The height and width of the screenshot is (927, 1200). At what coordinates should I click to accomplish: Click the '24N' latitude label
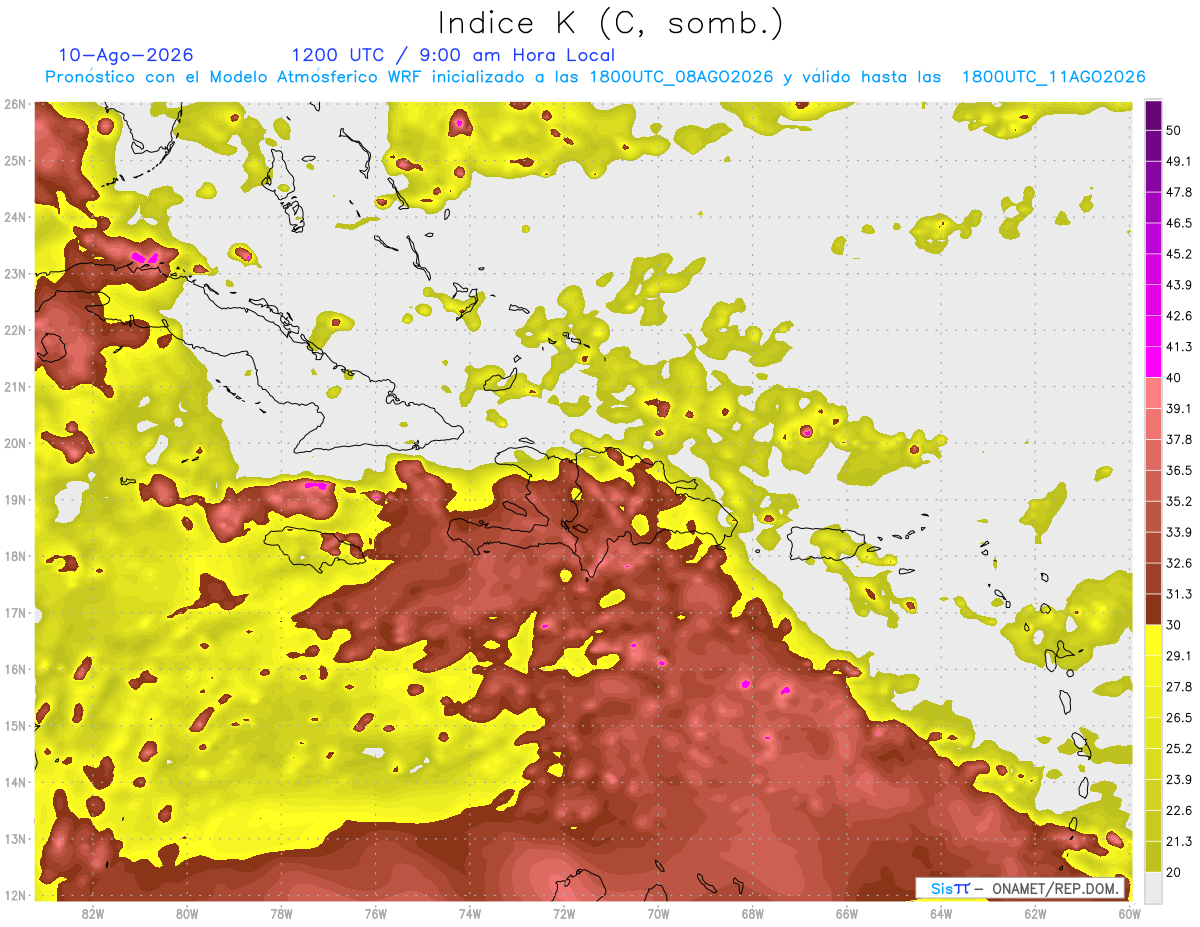(x=16, y=217)
